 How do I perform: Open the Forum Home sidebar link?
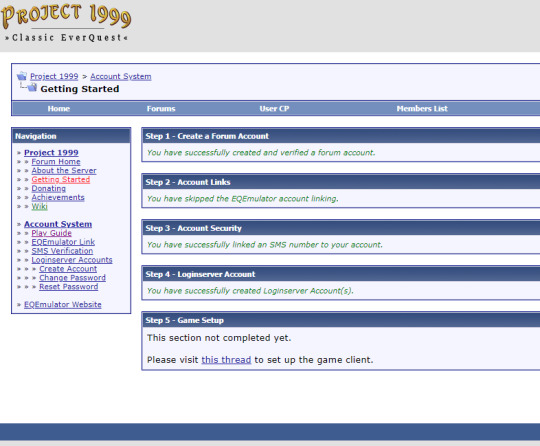(x=56, y=162)
